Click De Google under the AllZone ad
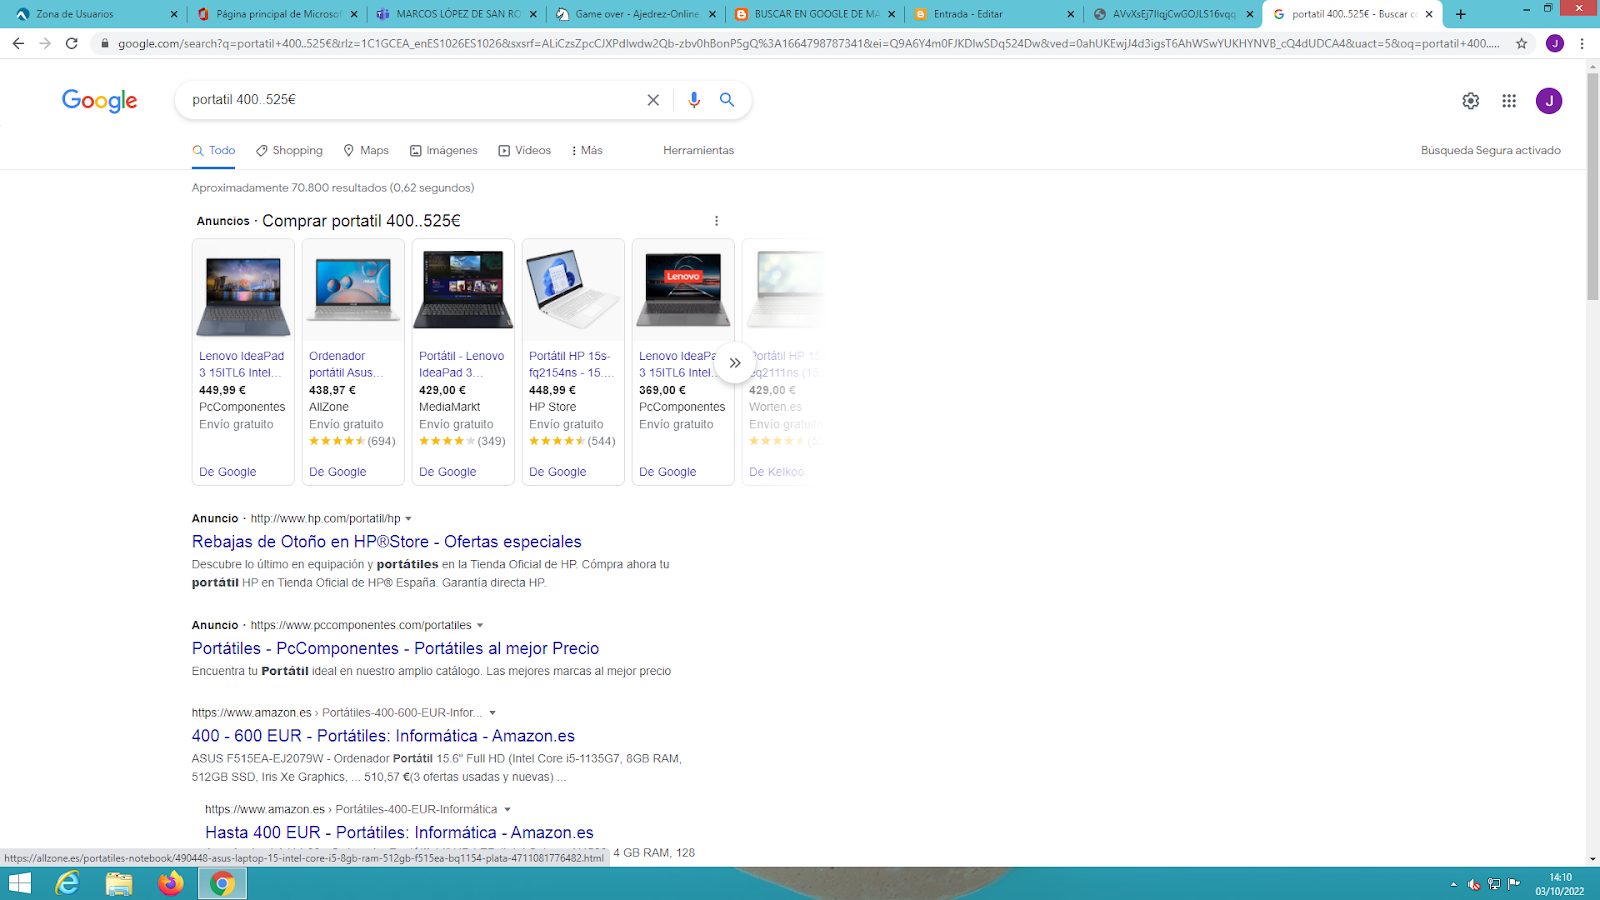Image resolution: width=1600 pixels, height=900 pixels. coord(338,472)
